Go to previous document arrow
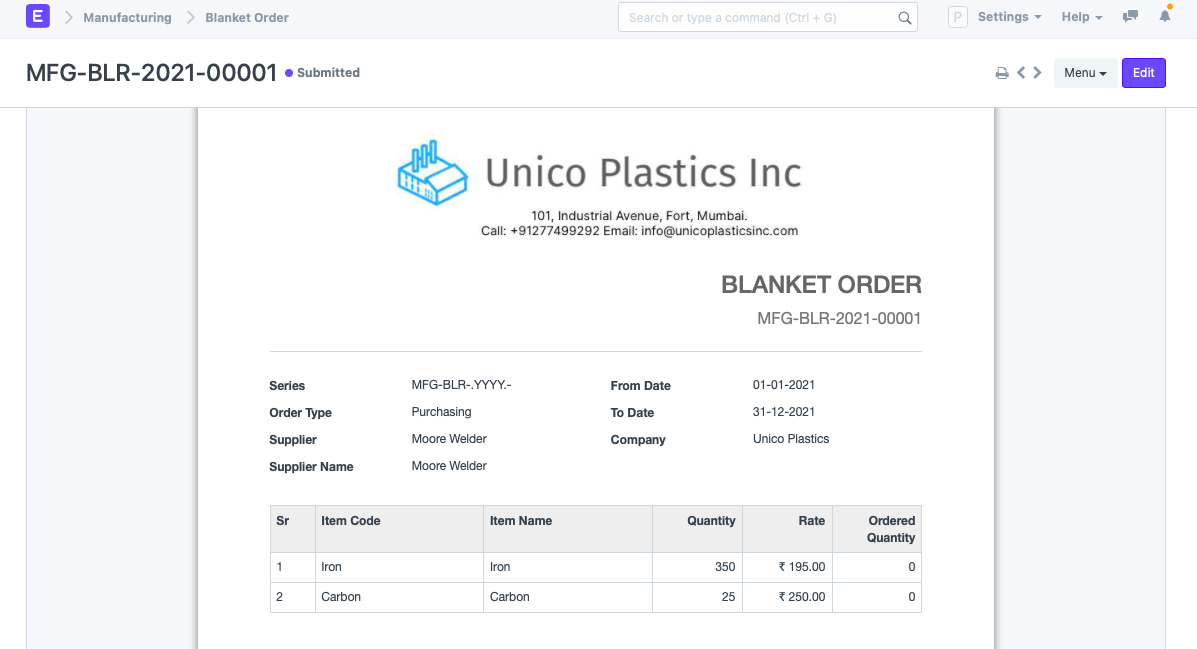 (x=1021, y=73)
